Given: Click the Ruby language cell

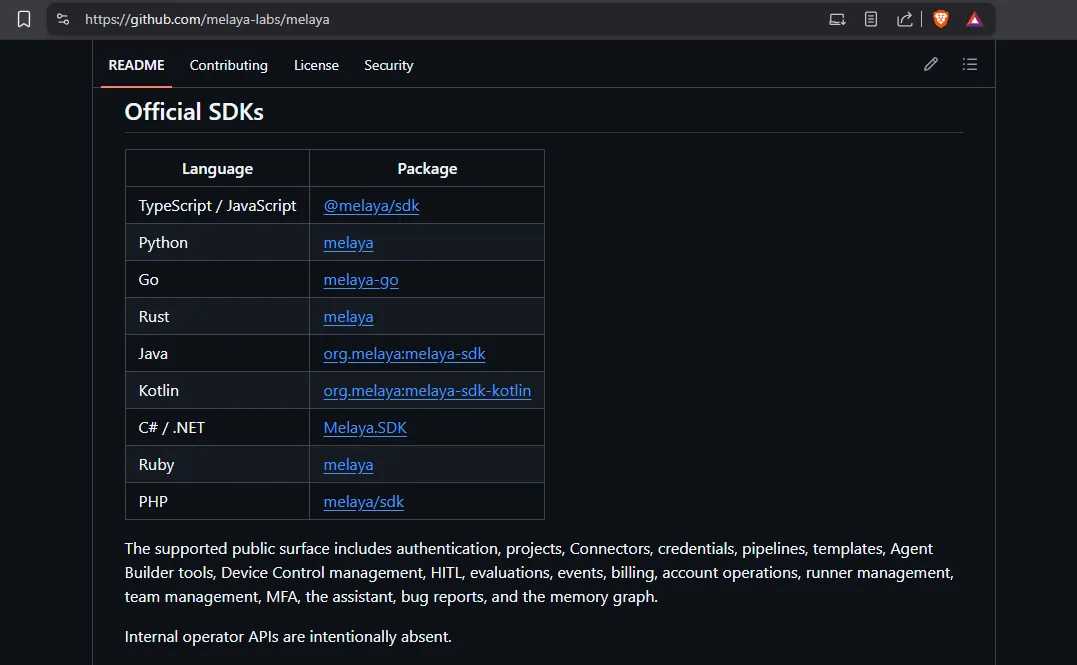Looking at the screenshot, I should (x=217, y=465).
